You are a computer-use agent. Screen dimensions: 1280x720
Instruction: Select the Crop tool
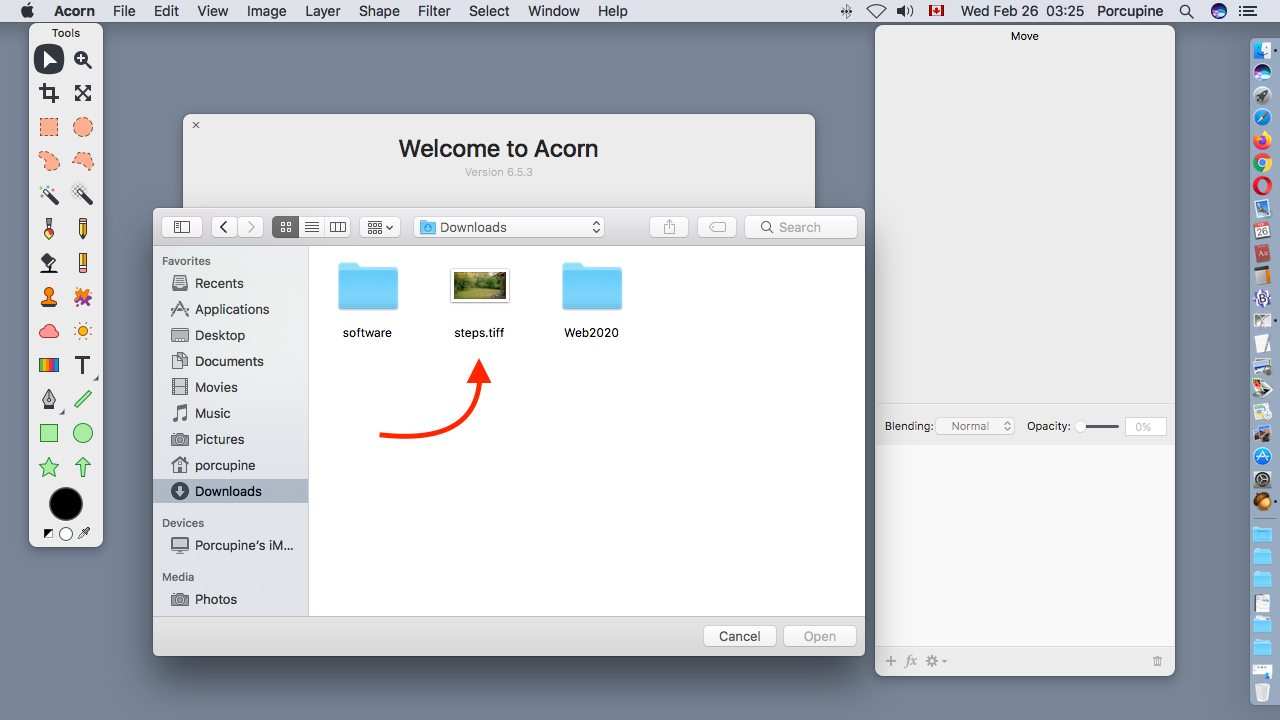(49, 93)
